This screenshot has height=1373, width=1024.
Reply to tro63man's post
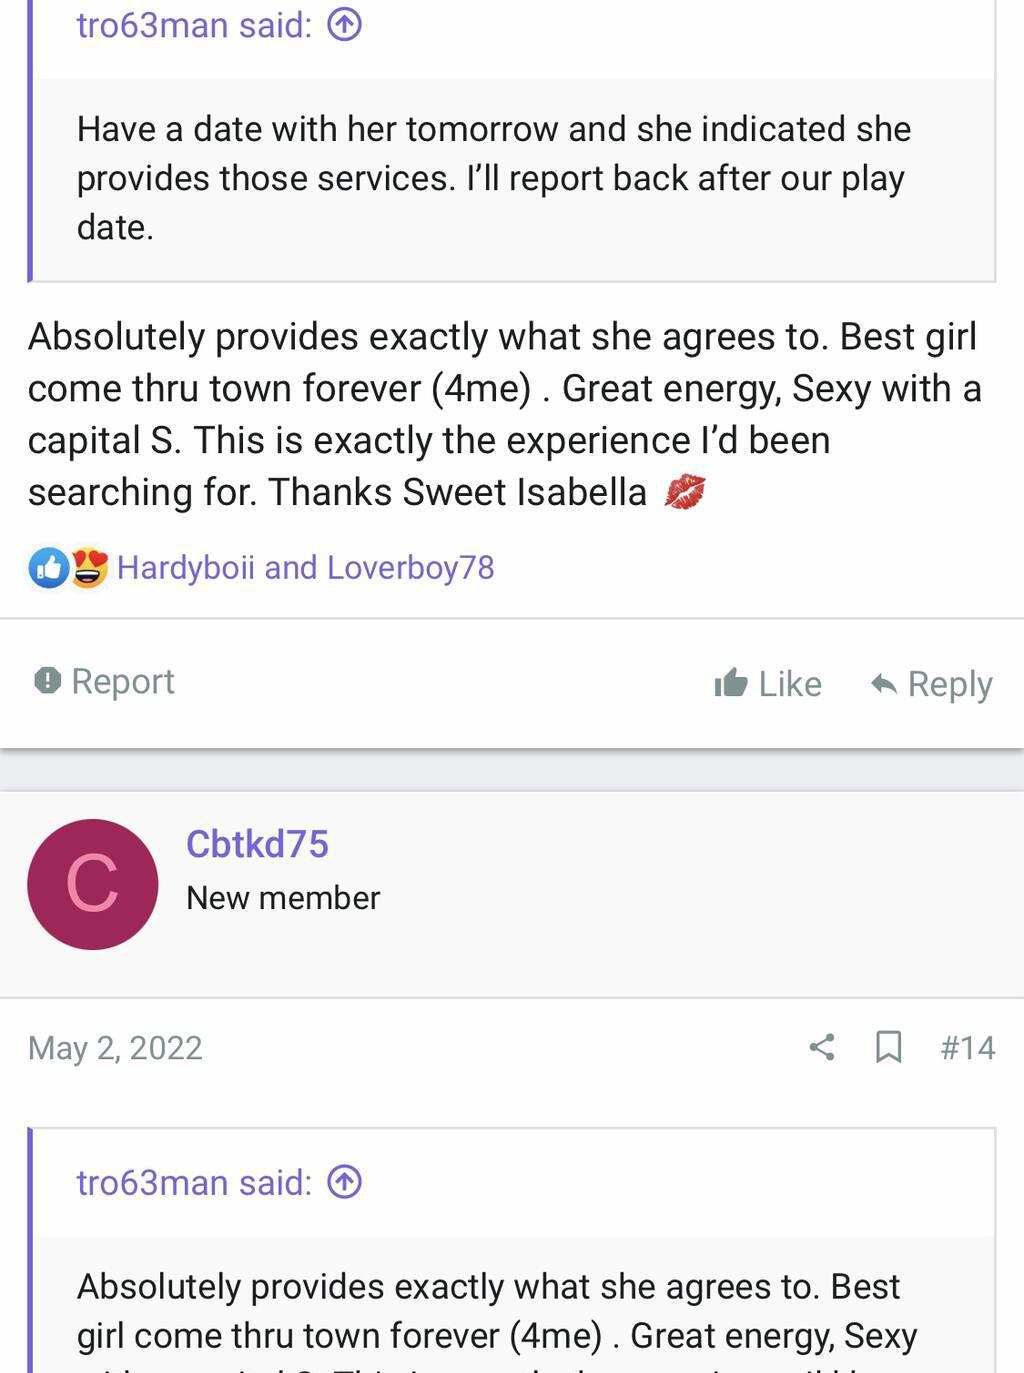click(x=931, y=684)
